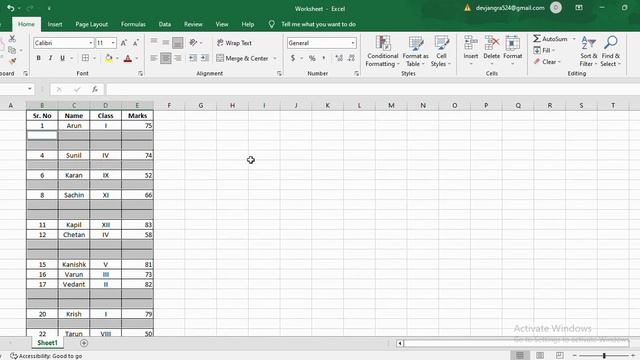Decrease font size with smaller A icon
The image size is (640, 360).
136,43
